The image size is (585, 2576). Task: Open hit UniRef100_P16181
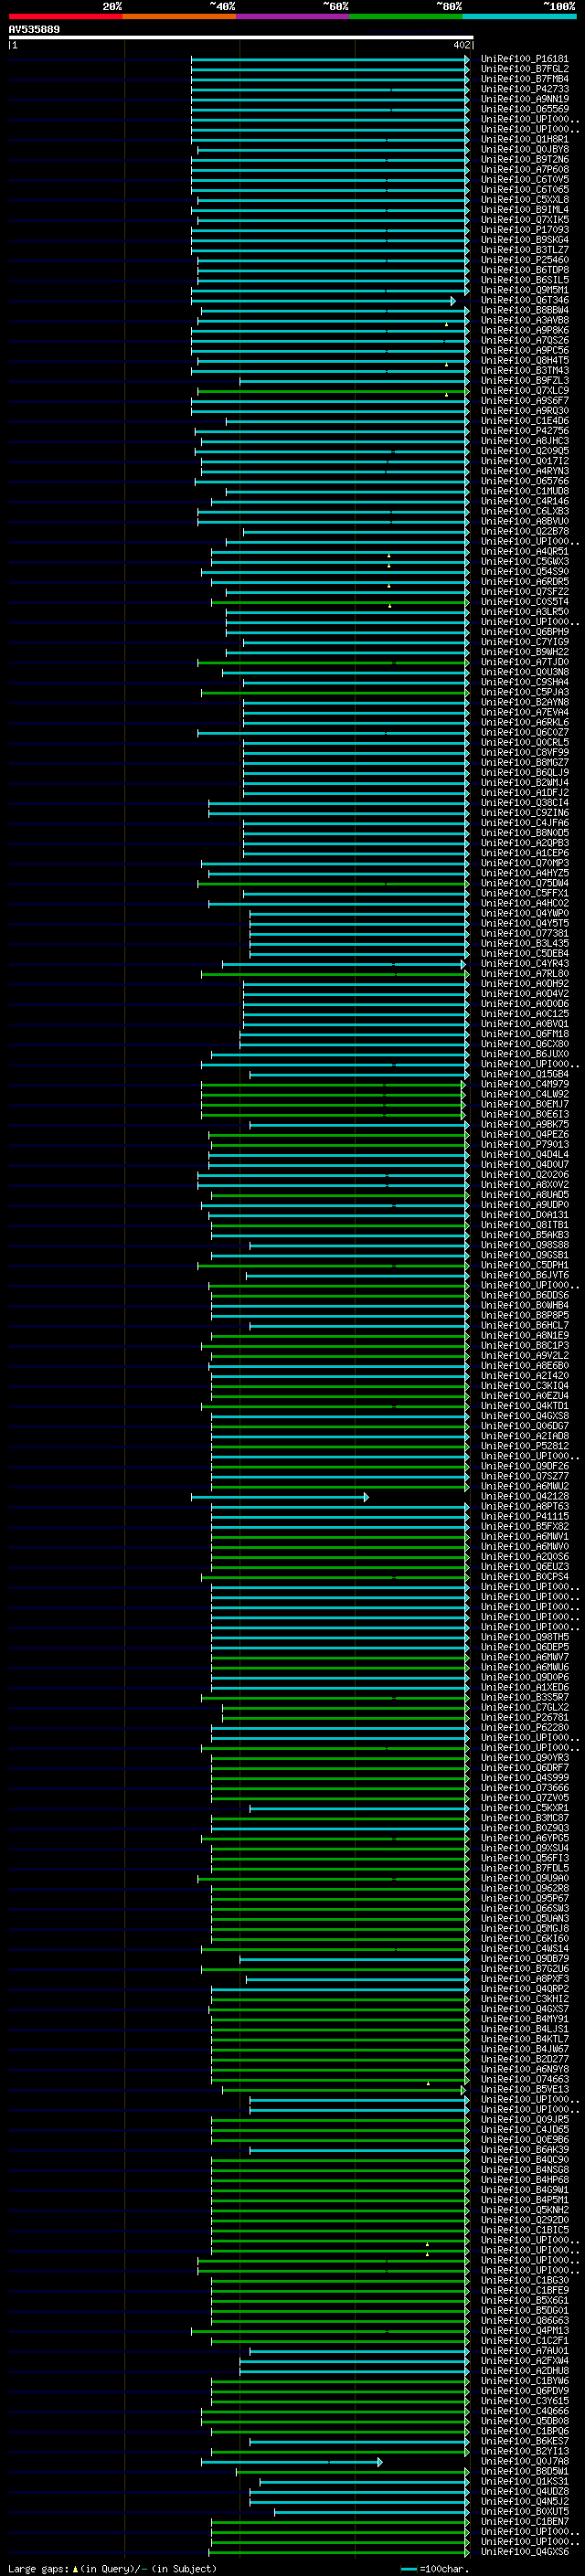525,59
